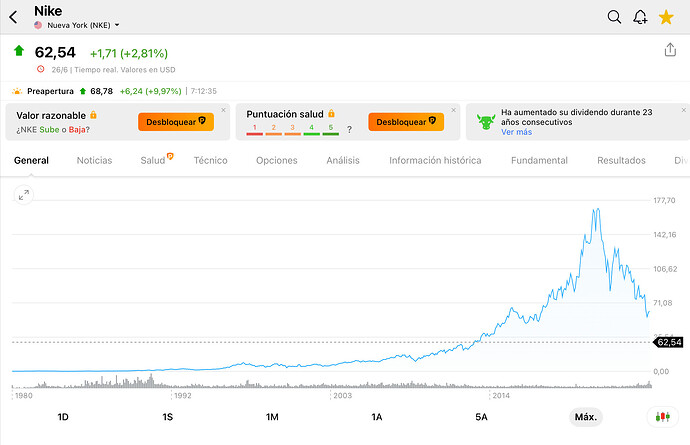This screenshot has width=690, height=445.
Task: Click the 62,54 current price marker on the chart axis
Action: [669, 342]
